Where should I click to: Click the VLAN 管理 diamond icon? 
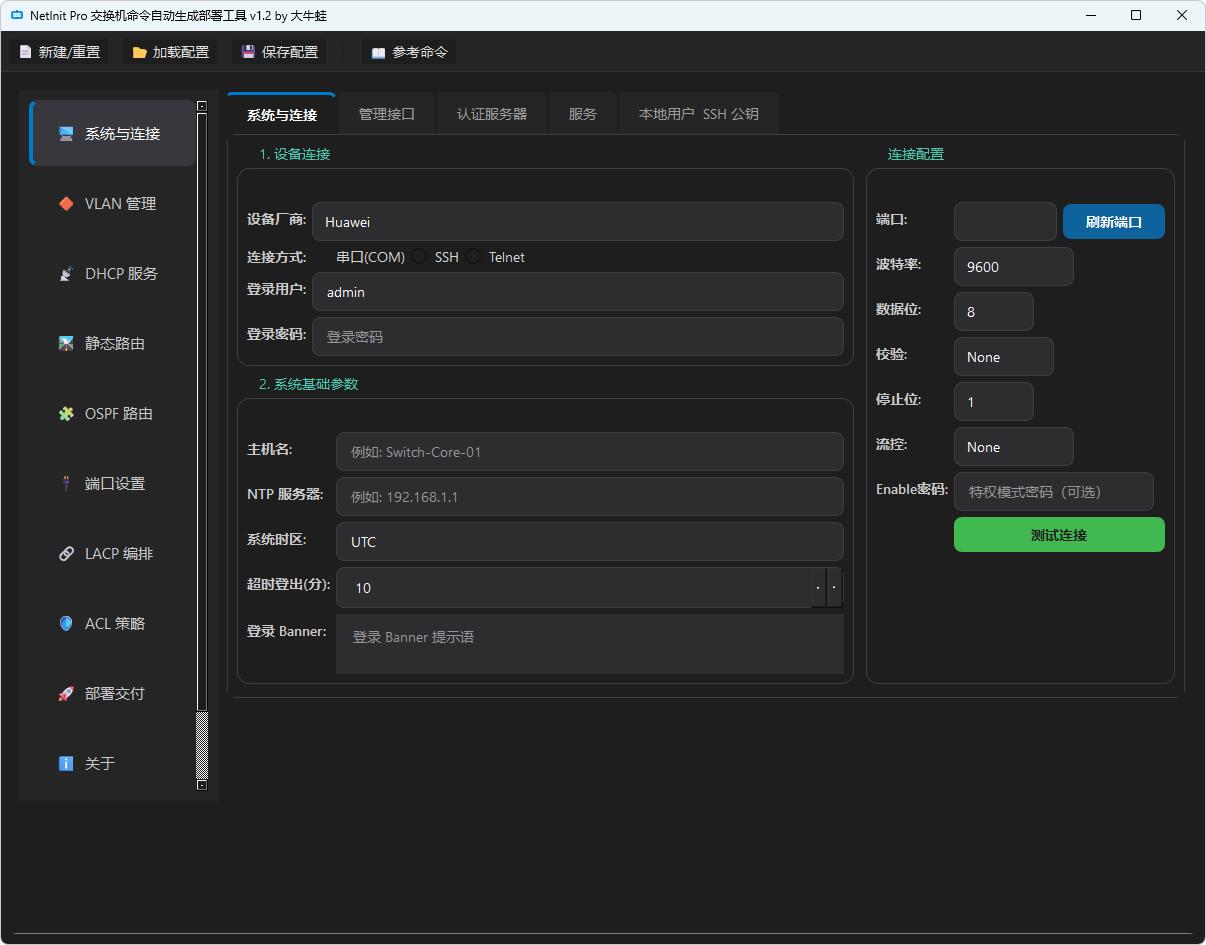[66, 204]
